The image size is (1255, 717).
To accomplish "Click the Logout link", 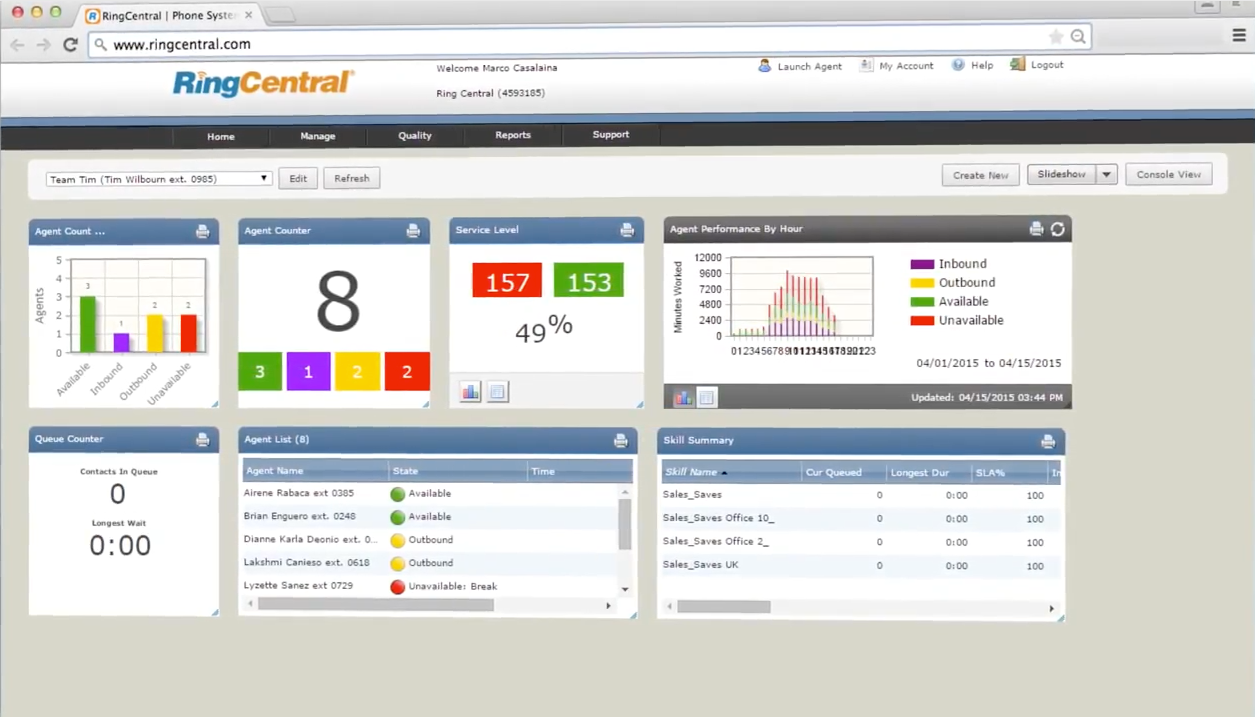I will pos(1047,64).
